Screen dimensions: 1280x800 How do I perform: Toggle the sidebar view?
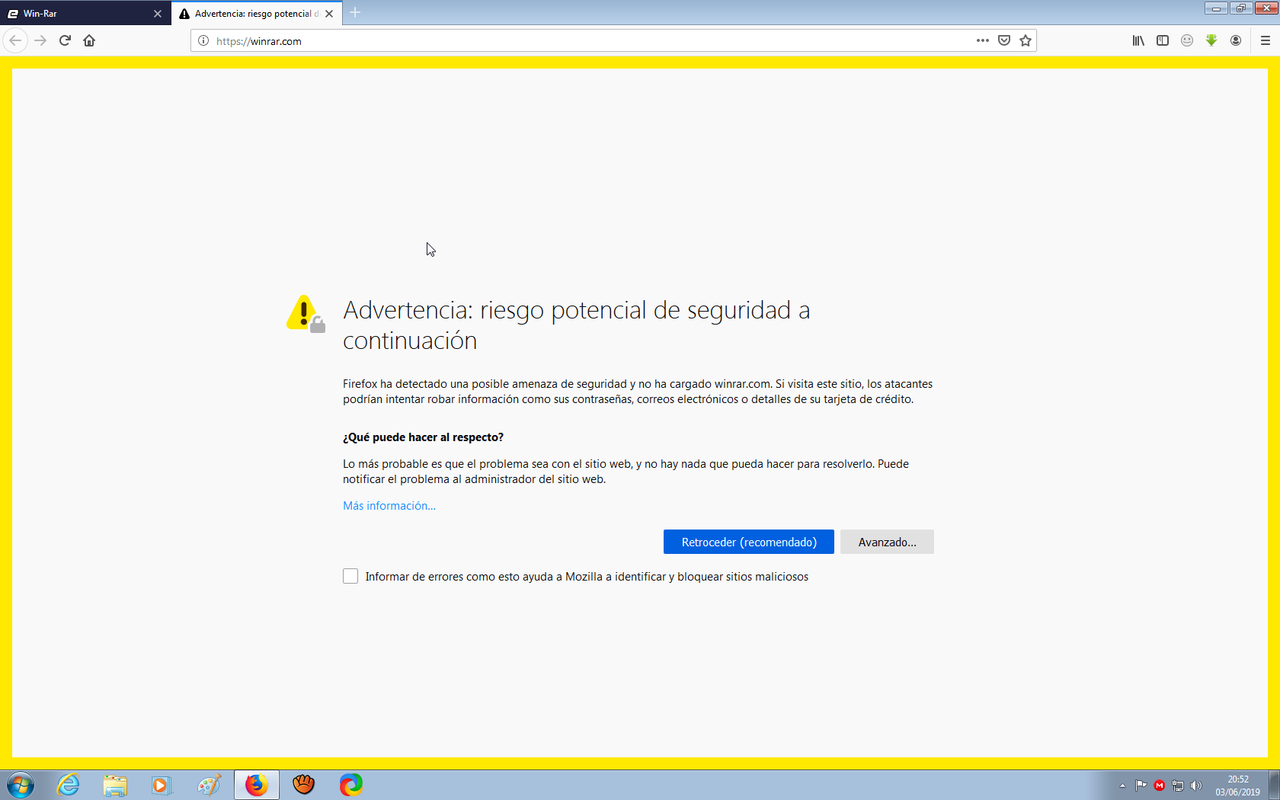1162,41
